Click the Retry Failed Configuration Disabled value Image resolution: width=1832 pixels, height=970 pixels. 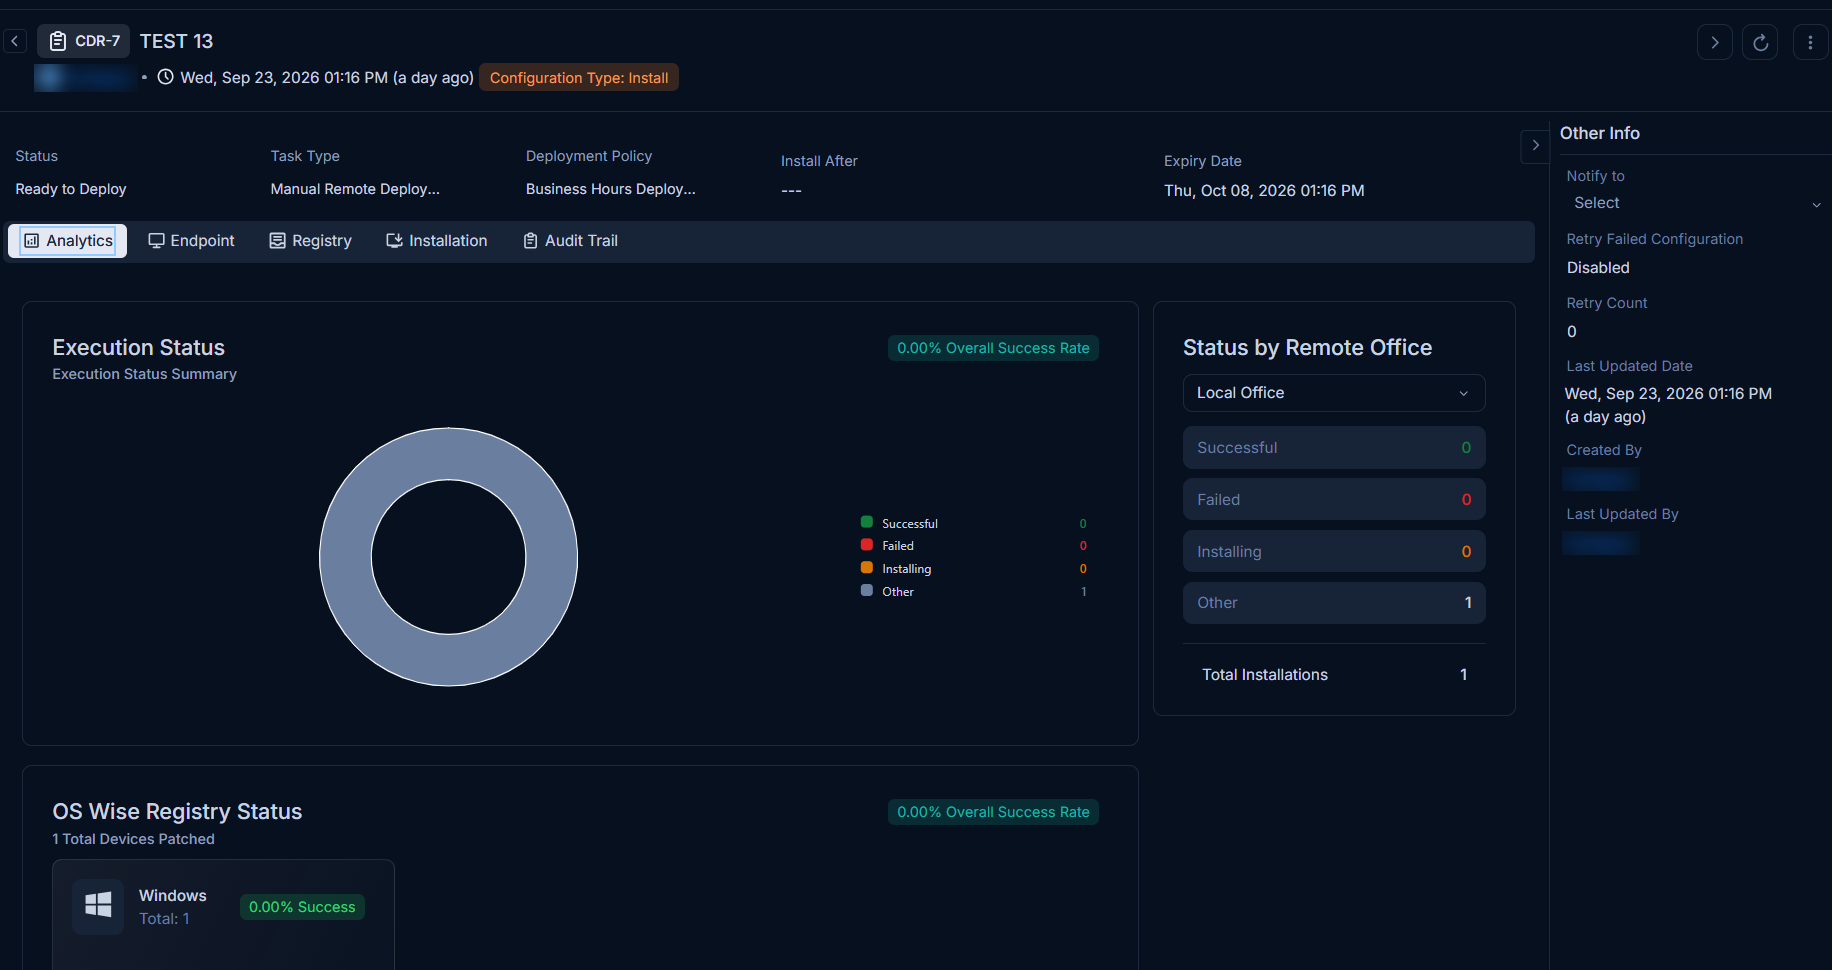coord(1598,268)
